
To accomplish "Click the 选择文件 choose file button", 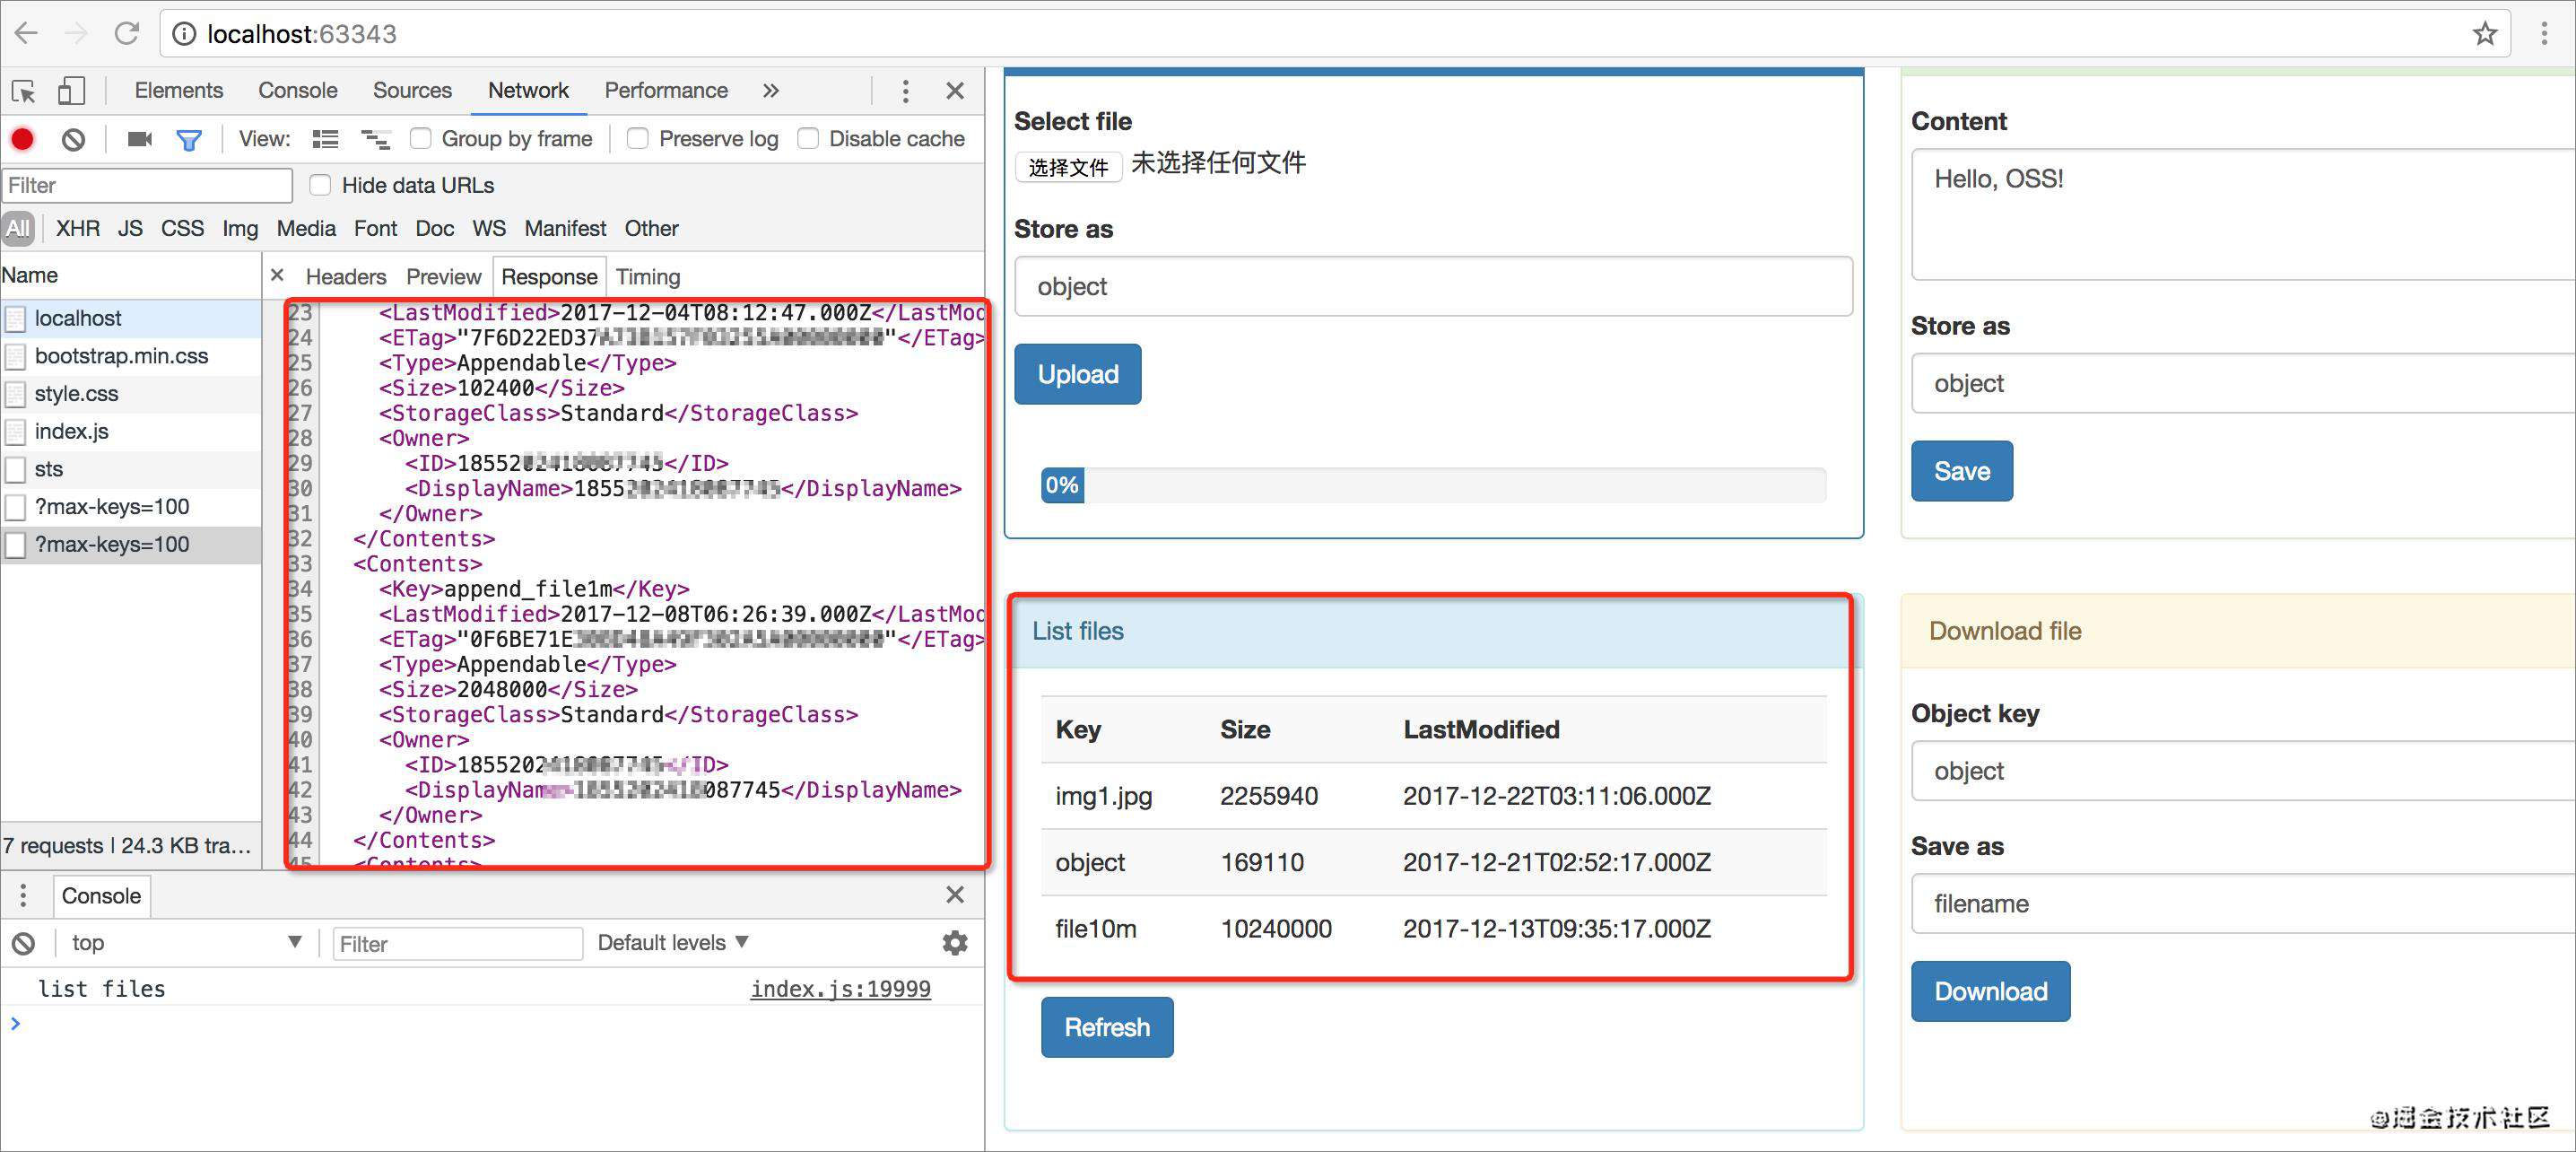I will coord(1068,166).
